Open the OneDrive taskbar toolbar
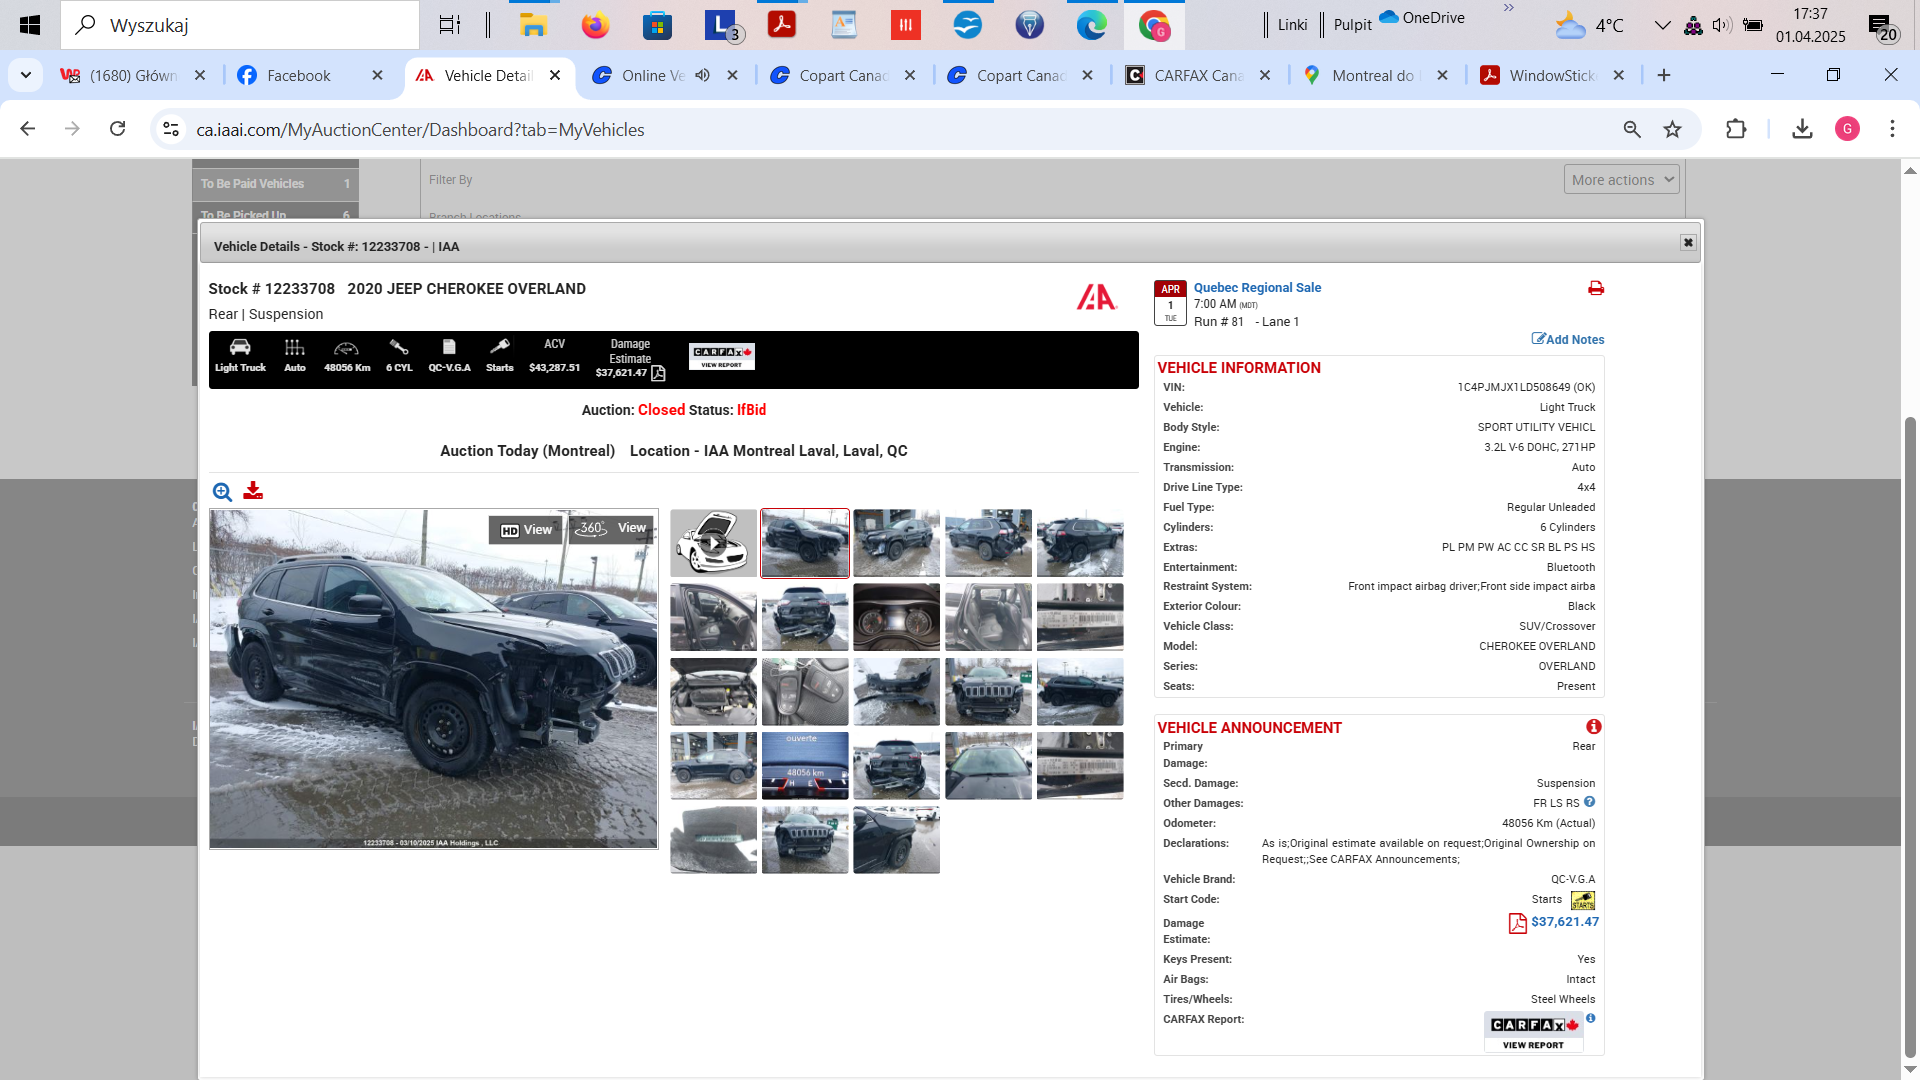The image size is (1920, 1080). [1422, 17]
